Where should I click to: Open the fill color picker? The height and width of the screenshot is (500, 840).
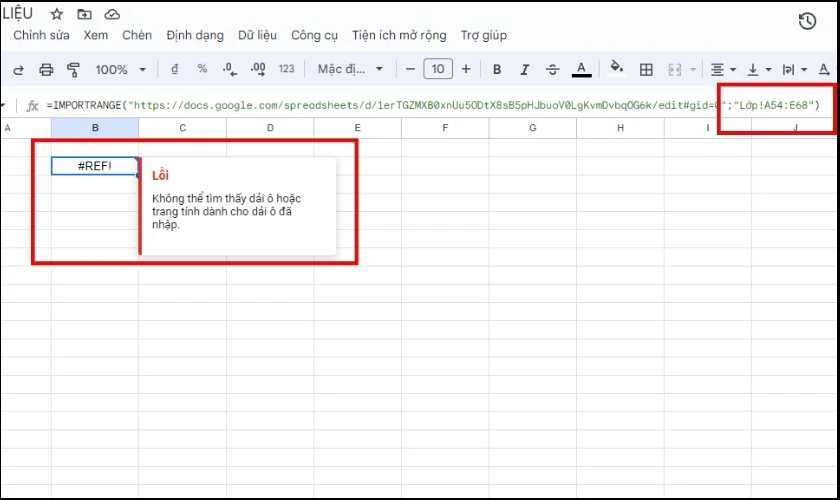pyautogui.click(x=617, y=68)
